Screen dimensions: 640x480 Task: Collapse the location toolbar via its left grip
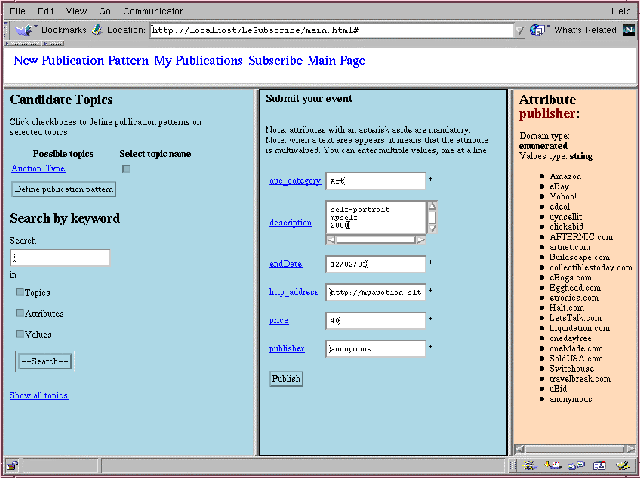[6, 30]
